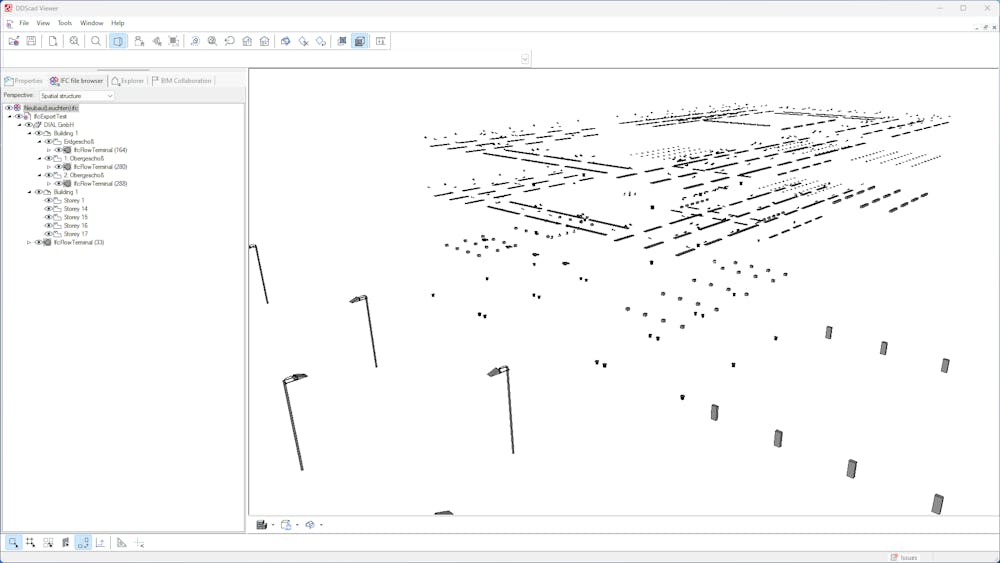Click the dark cube icon left of highlighted cube

(x=342, y=41)
